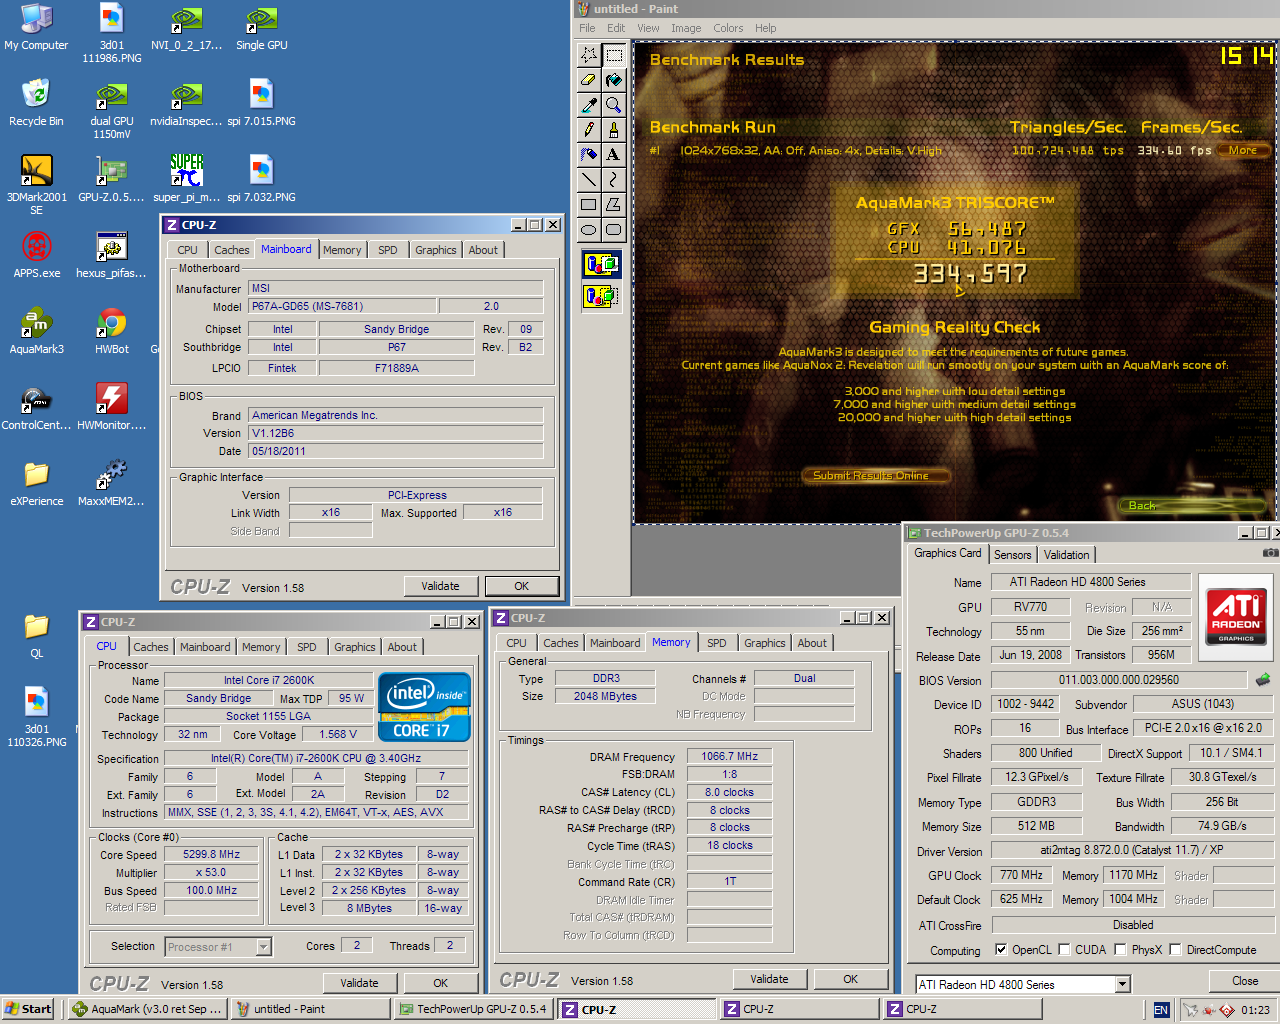Viewport: 1280px width, 1024px height.
Task: Choose the opaque selection option in Paint
Action: coord(601,264)
